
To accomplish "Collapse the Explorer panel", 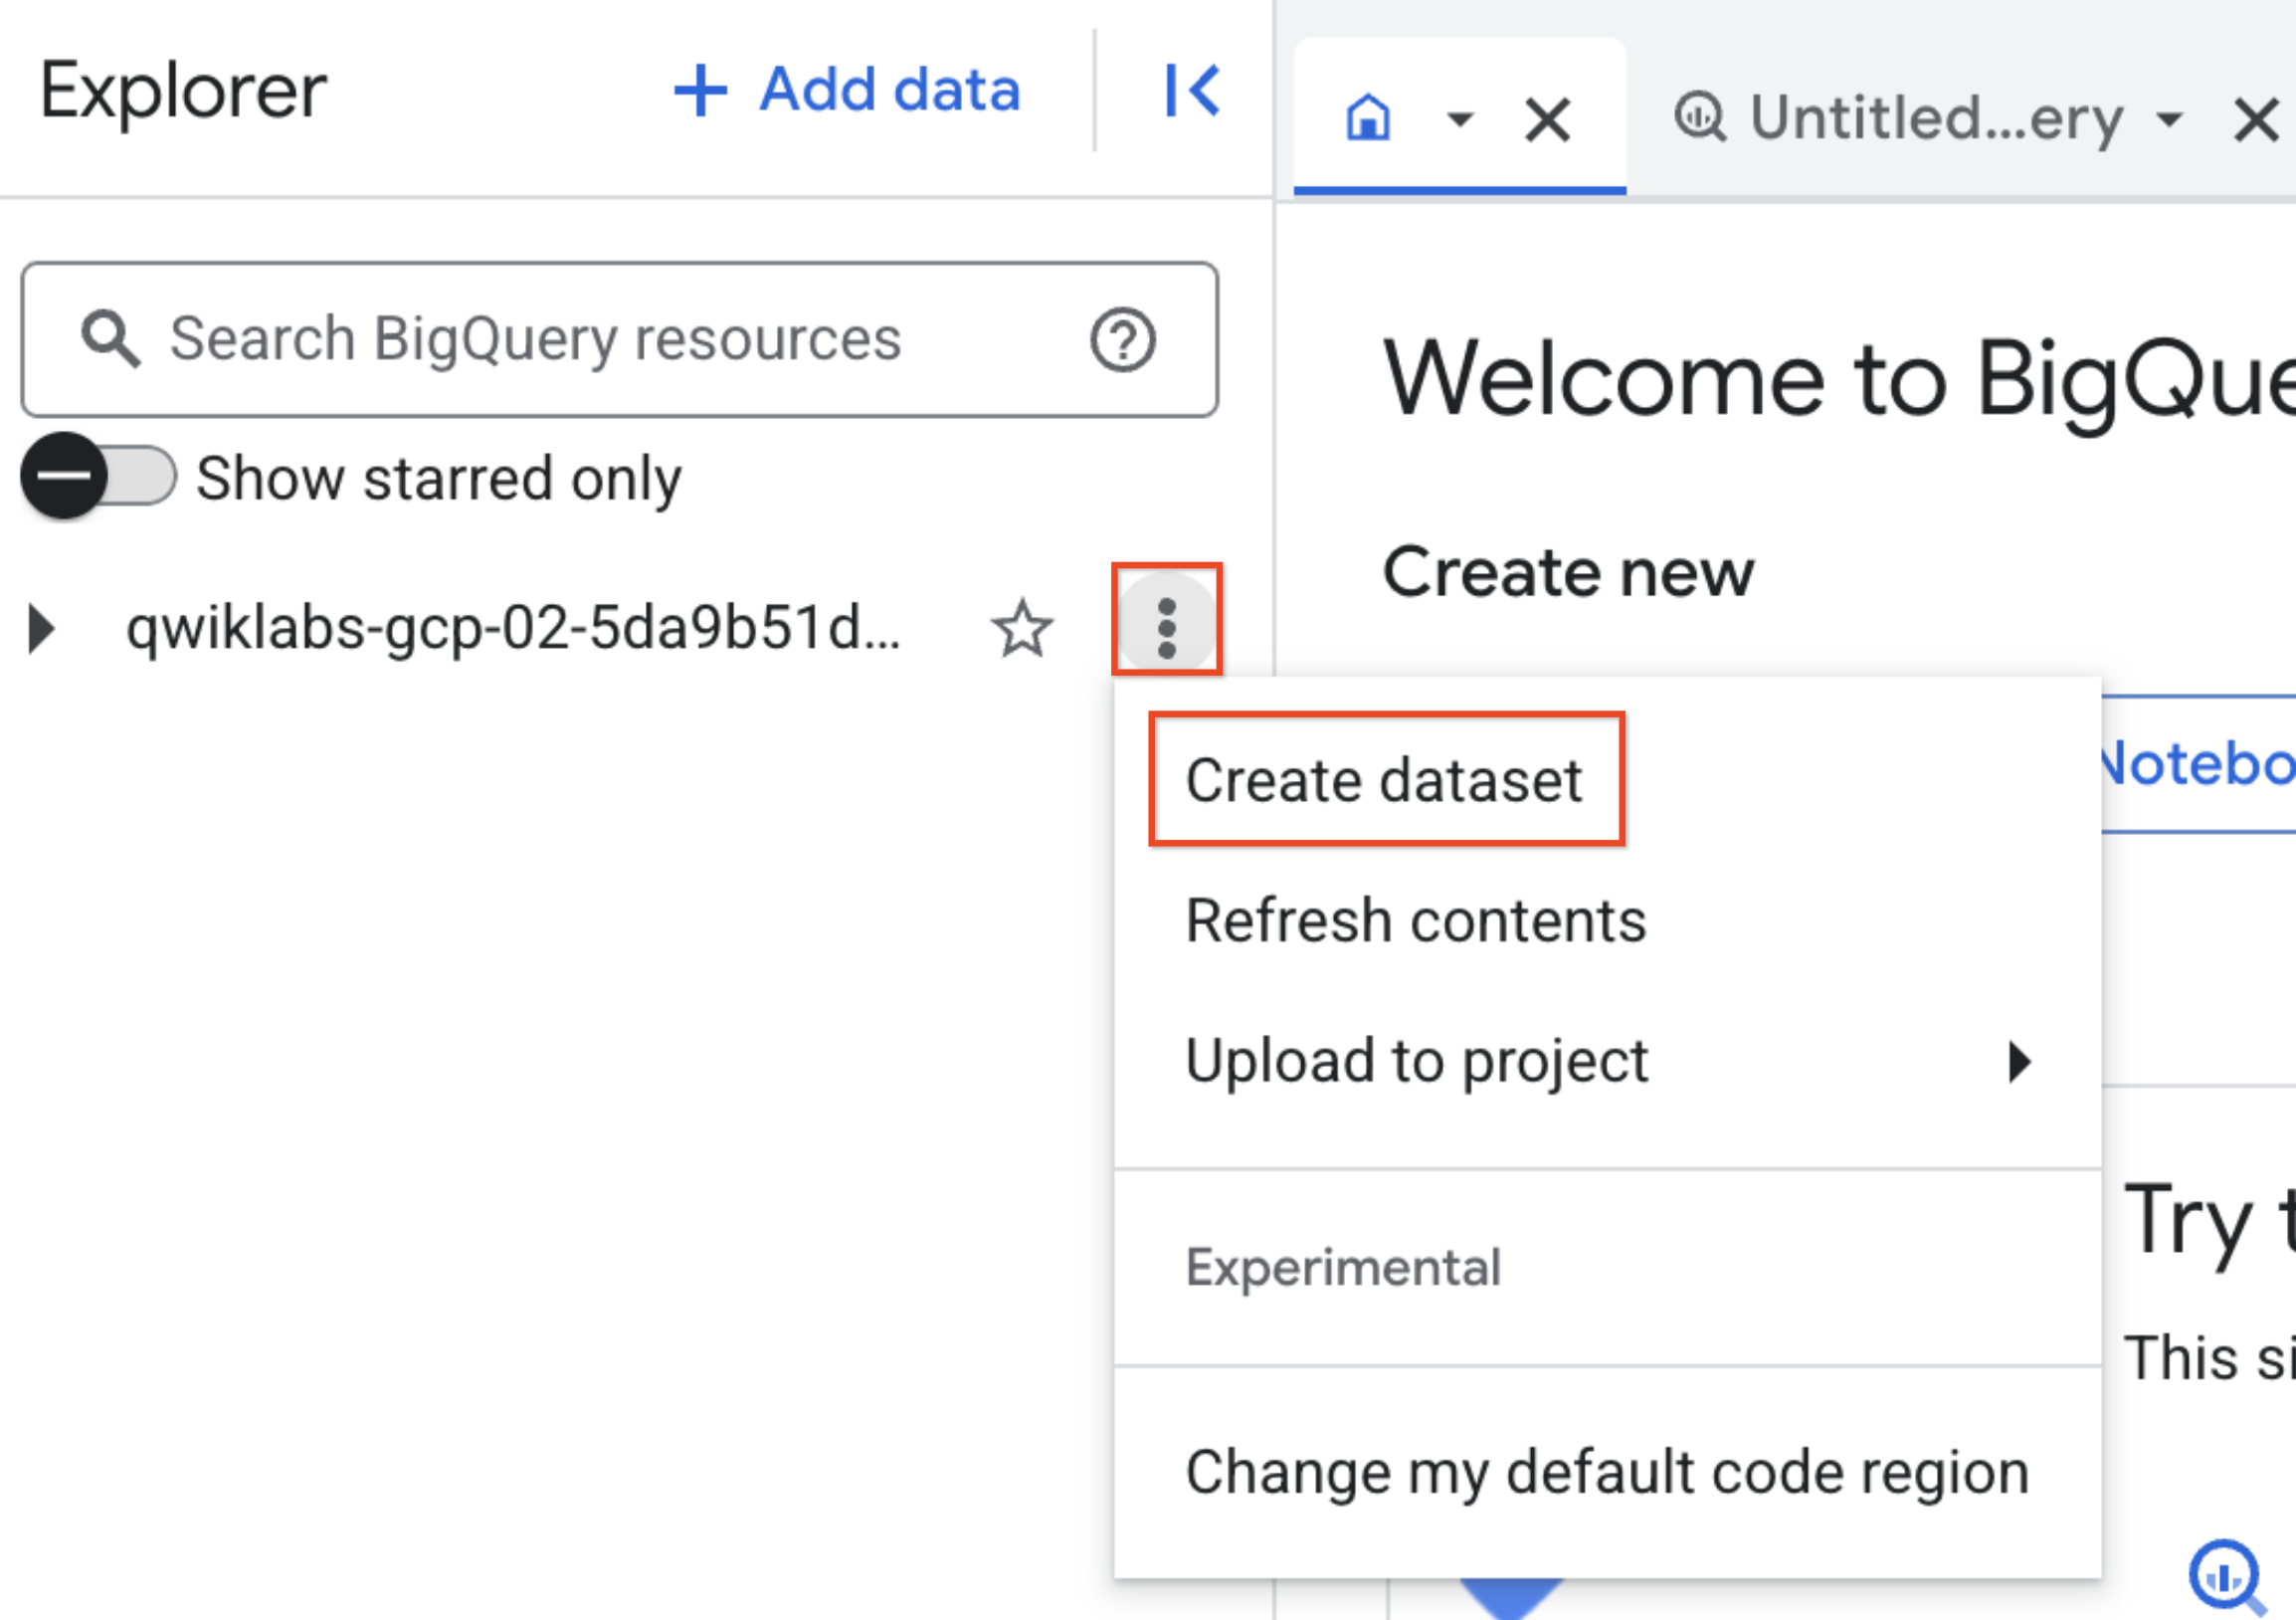I will pyautogui.click(x=1192, y=90).
